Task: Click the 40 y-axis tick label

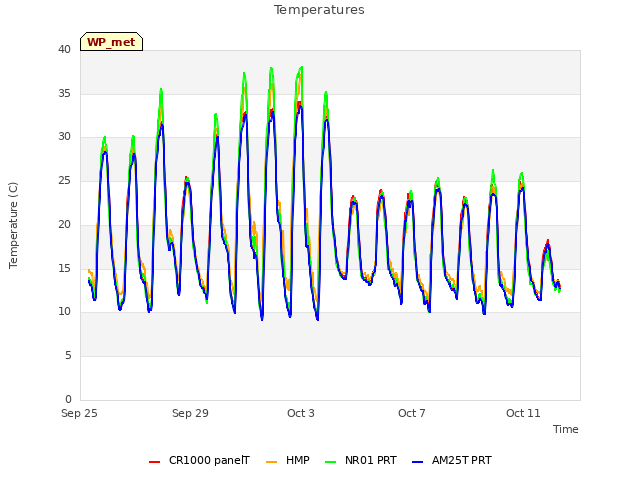Action: [x=64, y=50]
